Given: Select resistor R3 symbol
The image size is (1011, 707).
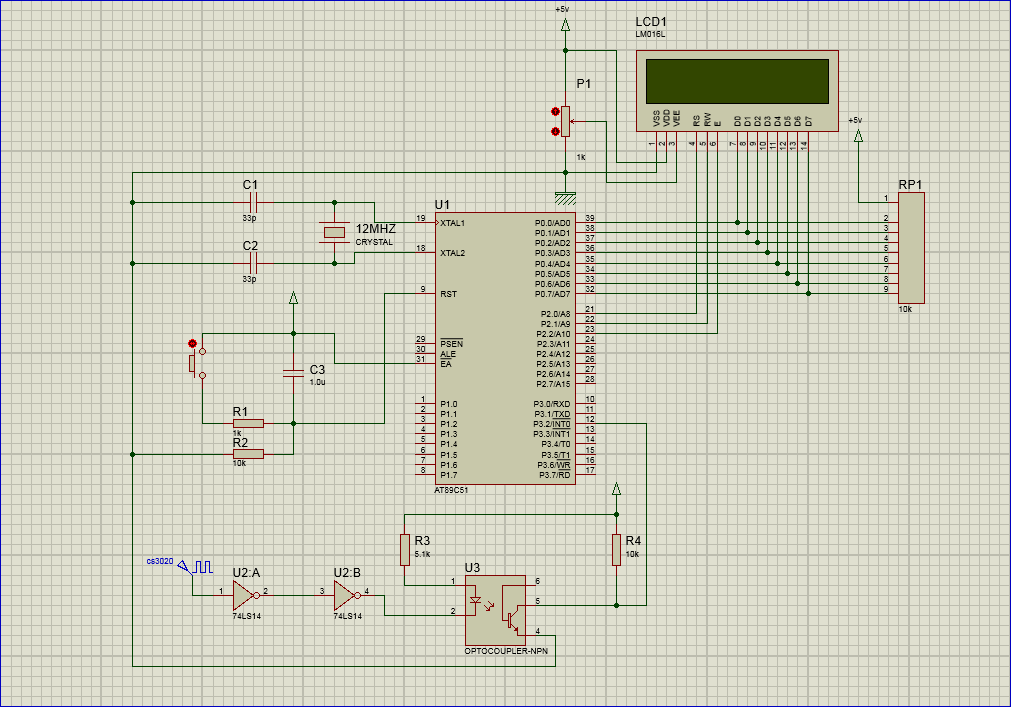Looking at the screenshot, I should [x=404, y=550].
